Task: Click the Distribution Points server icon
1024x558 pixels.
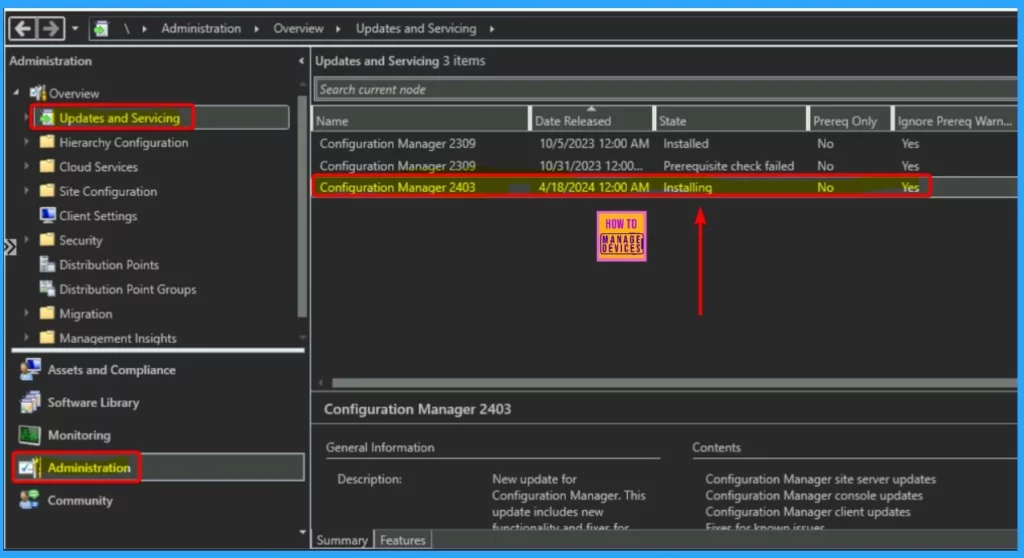Action: [47, 264]
